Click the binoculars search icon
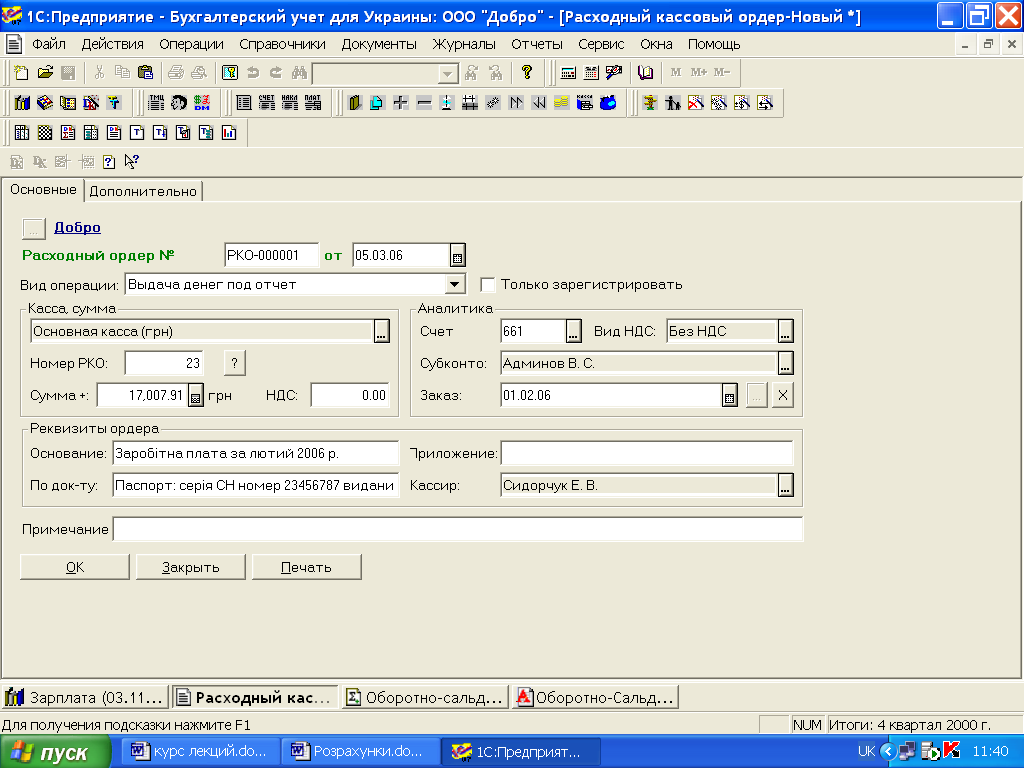1024x768 pixels. (x=298, y=72)
